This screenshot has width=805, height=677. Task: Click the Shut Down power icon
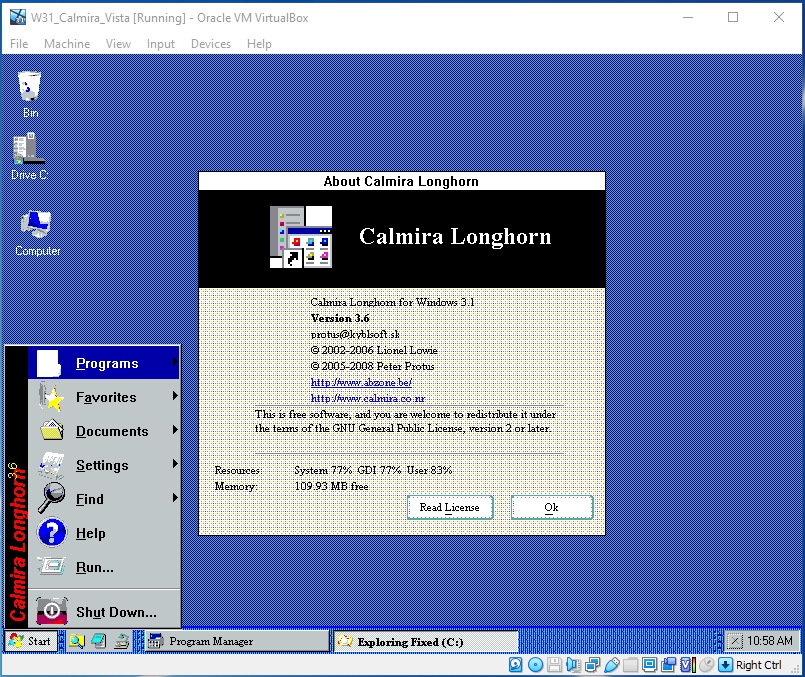coord(51,611)
